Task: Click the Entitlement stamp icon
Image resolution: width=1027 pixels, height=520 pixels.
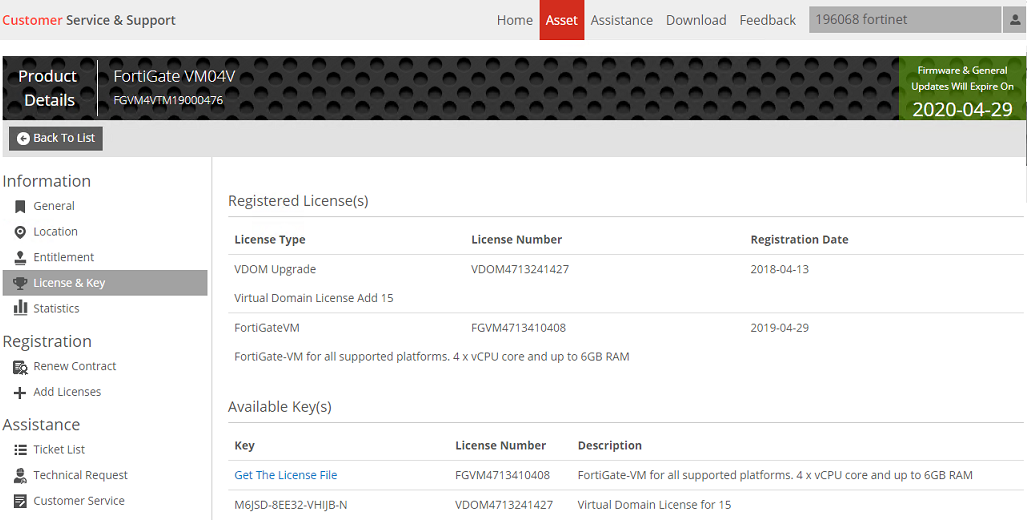Action: pyautogui.click(x=20, y=258)
